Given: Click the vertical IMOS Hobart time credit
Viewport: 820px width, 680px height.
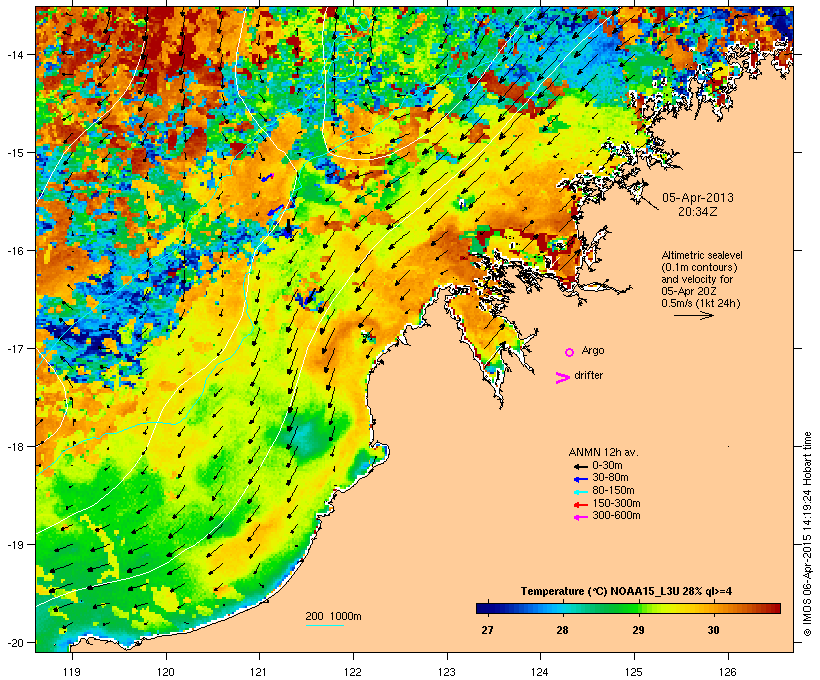Looking at the screenshot, I should (807, 534).
